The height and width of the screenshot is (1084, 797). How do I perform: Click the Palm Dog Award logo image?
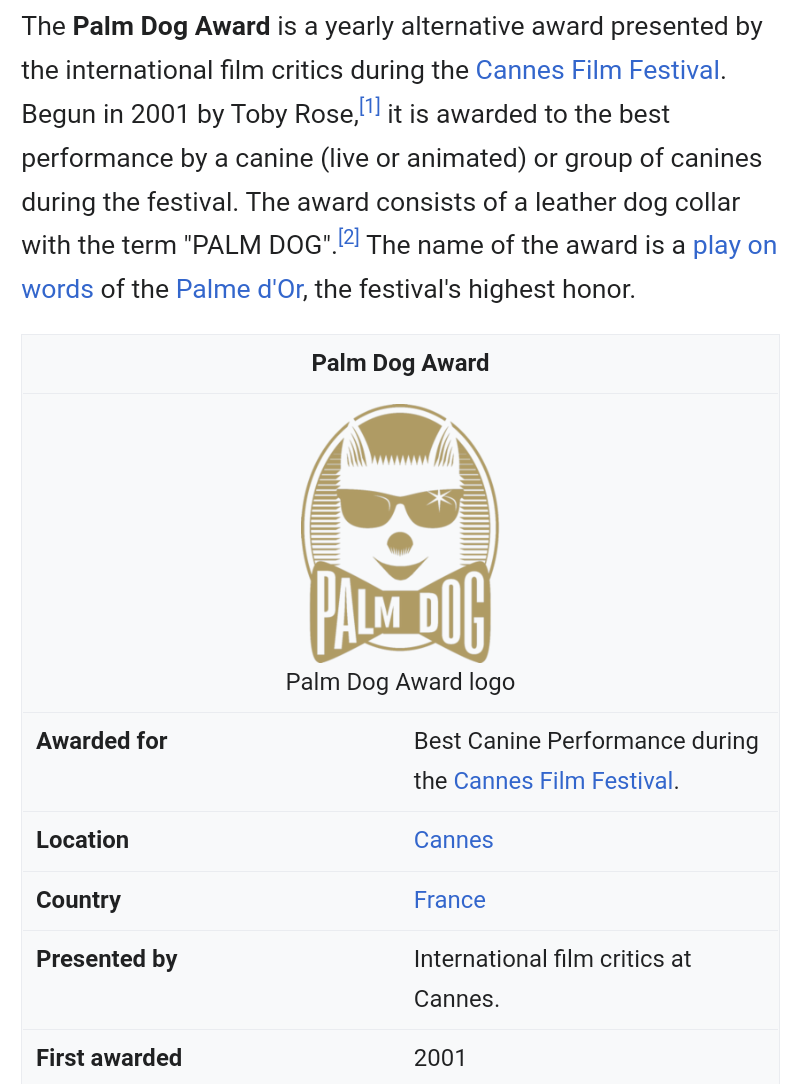399,533
